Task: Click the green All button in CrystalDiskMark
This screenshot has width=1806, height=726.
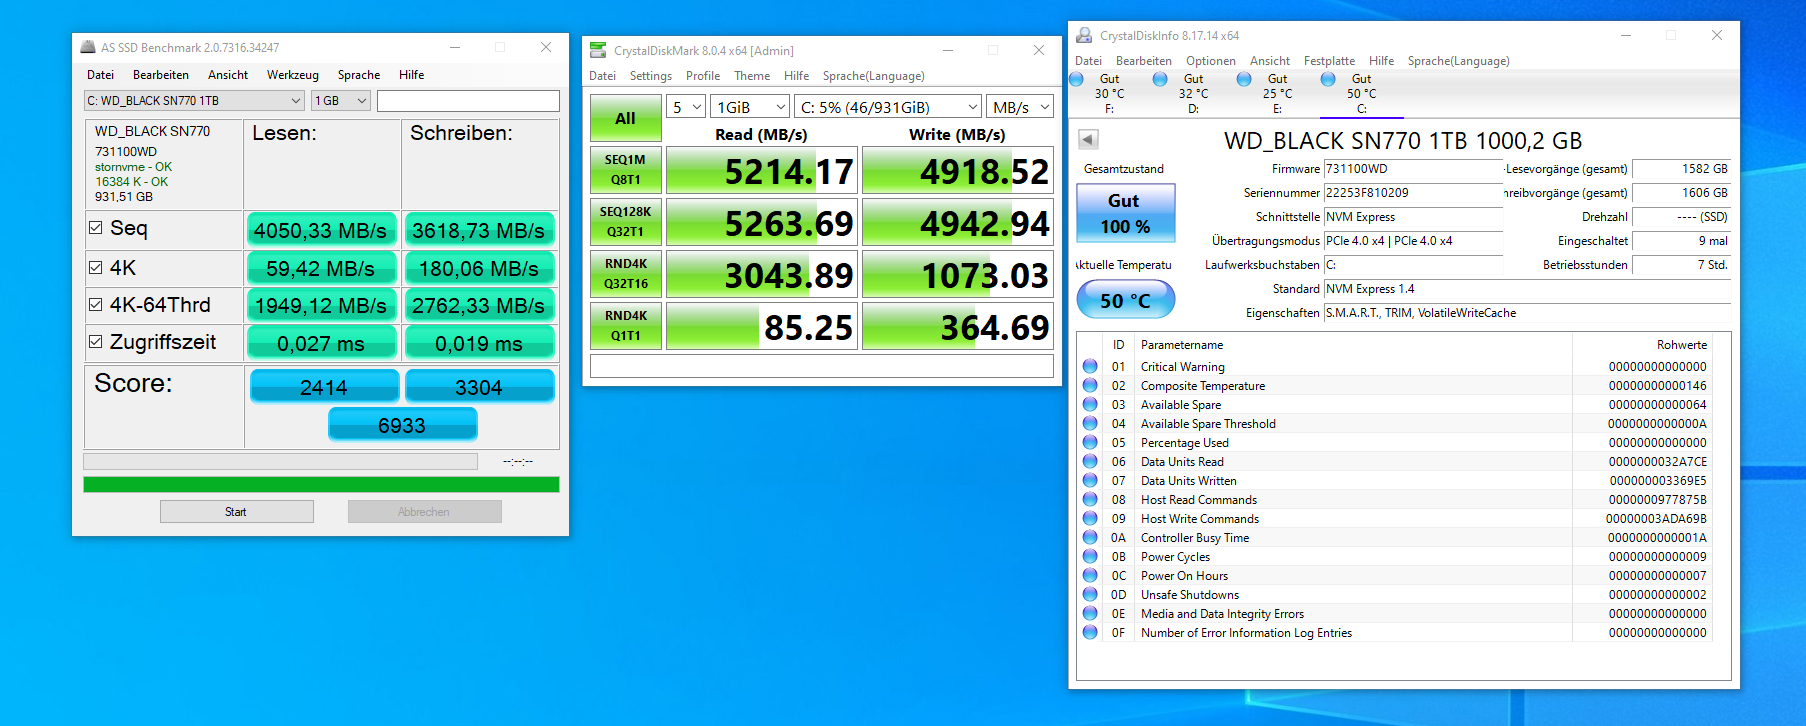Action: tap(626, 118)
